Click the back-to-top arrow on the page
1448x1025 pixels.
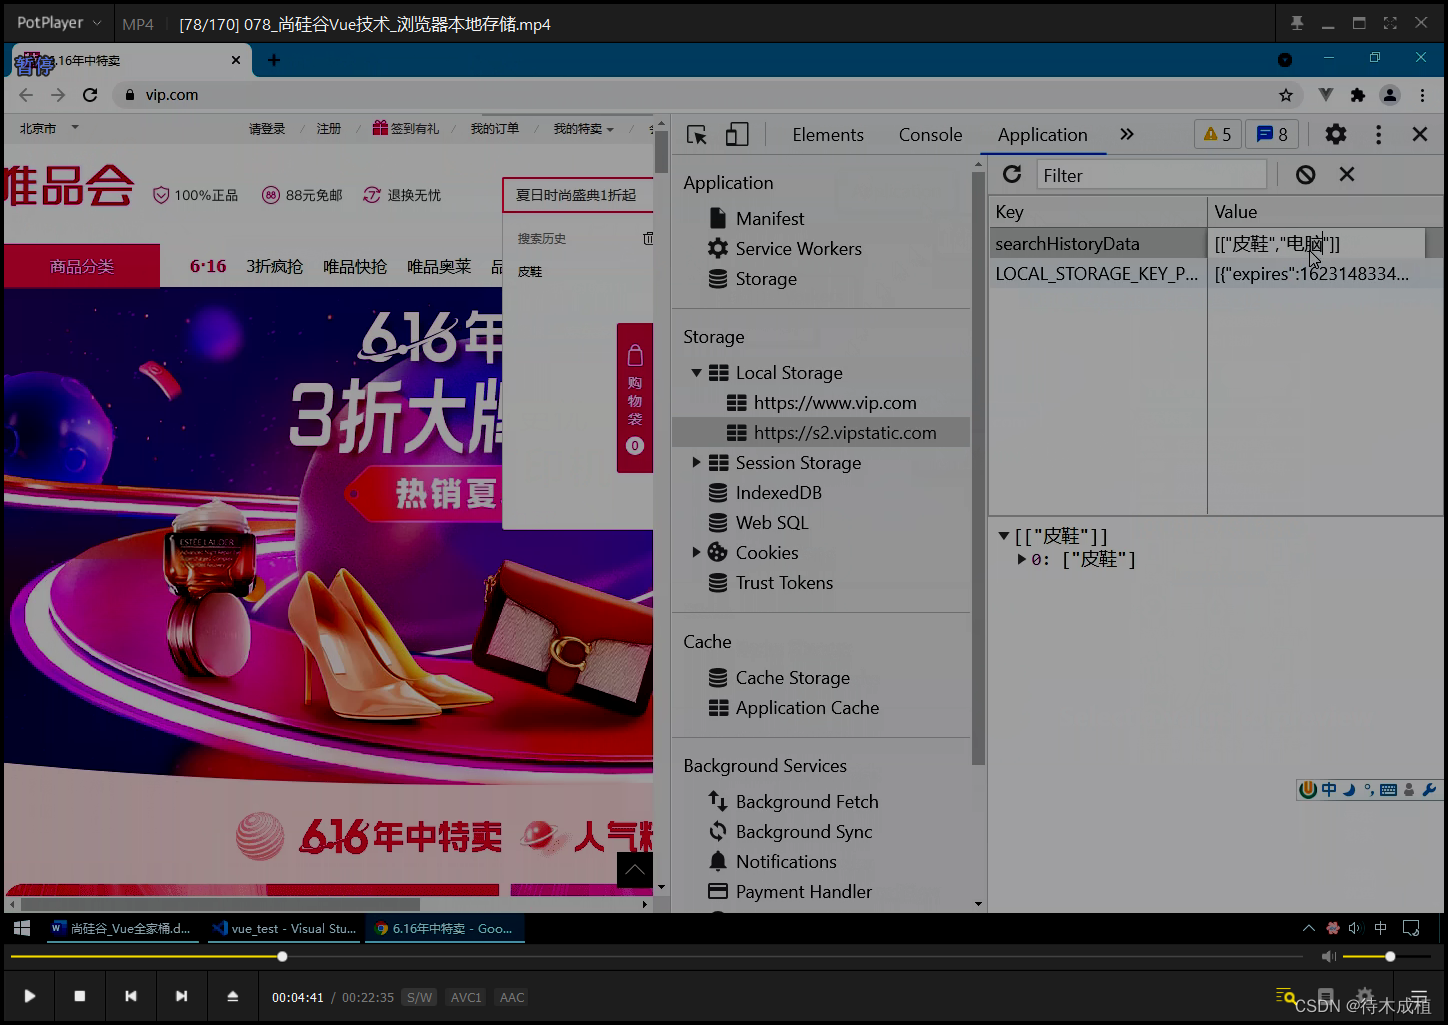pyautogui.click(x=635, y=870)
